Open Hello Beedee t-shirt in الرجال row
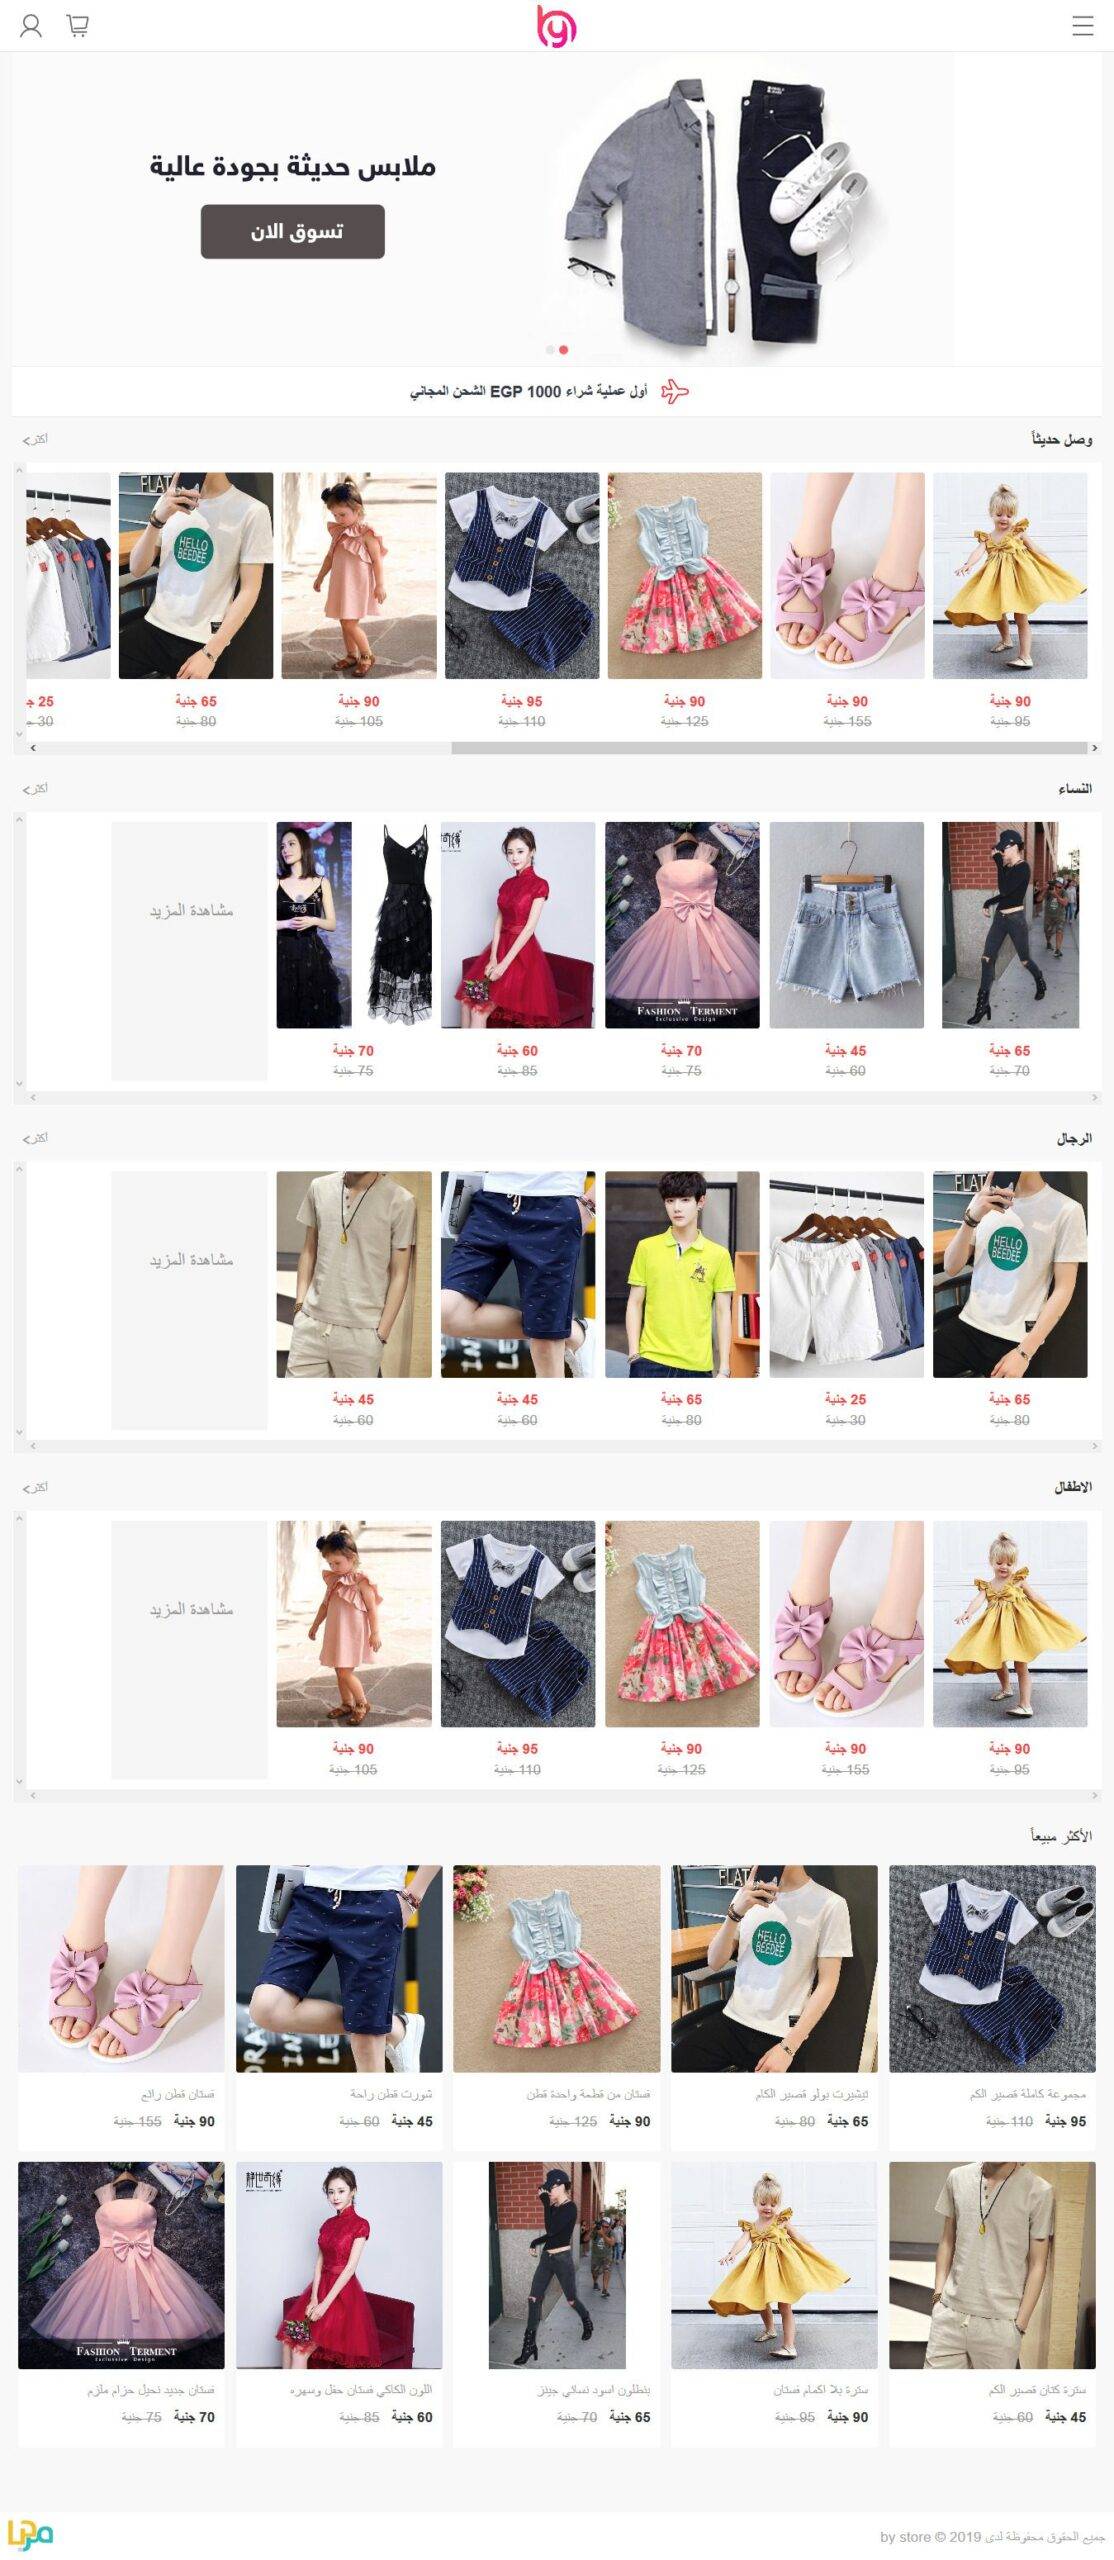Screen dimensions: 1114x2560 1010,1274
